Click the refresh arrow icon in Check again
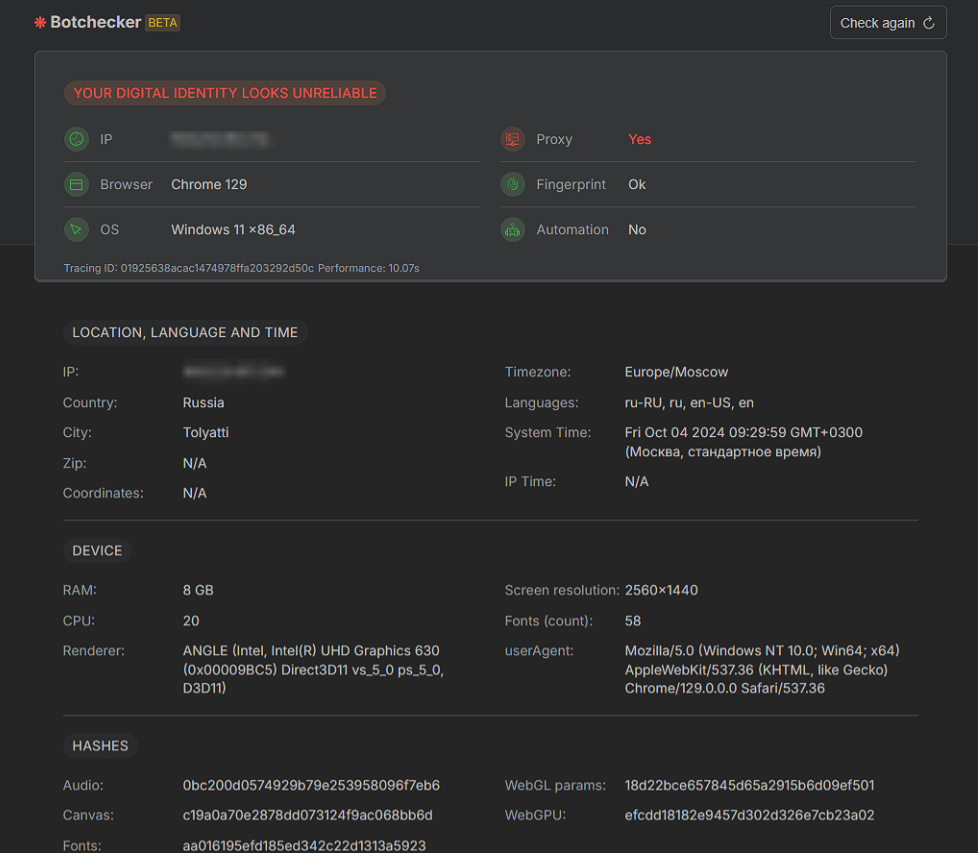The width and height of the screenshot is (978, 853). click(x=928, y=23)
